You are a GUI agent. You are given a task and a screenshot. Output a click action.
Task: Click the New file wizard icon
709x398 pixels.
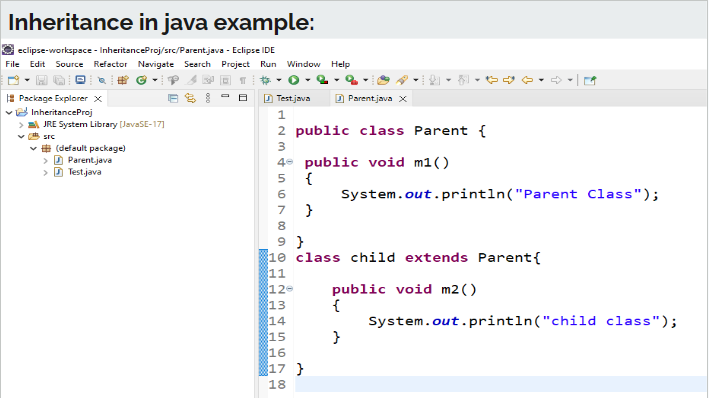pyautogui.click(x=13, y=81)
